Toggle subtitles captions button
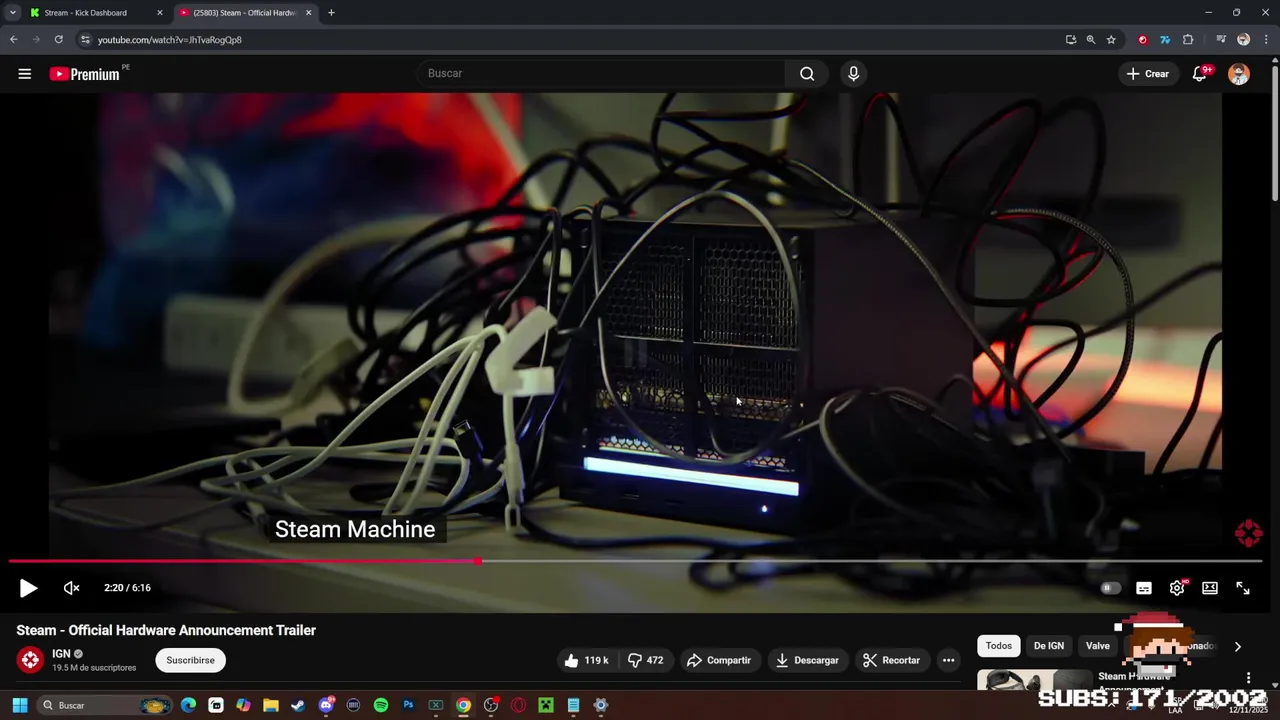Image resolution: width=1280 pixels, height=720 pixels. pyautogui.click(x=1144, y=588)
